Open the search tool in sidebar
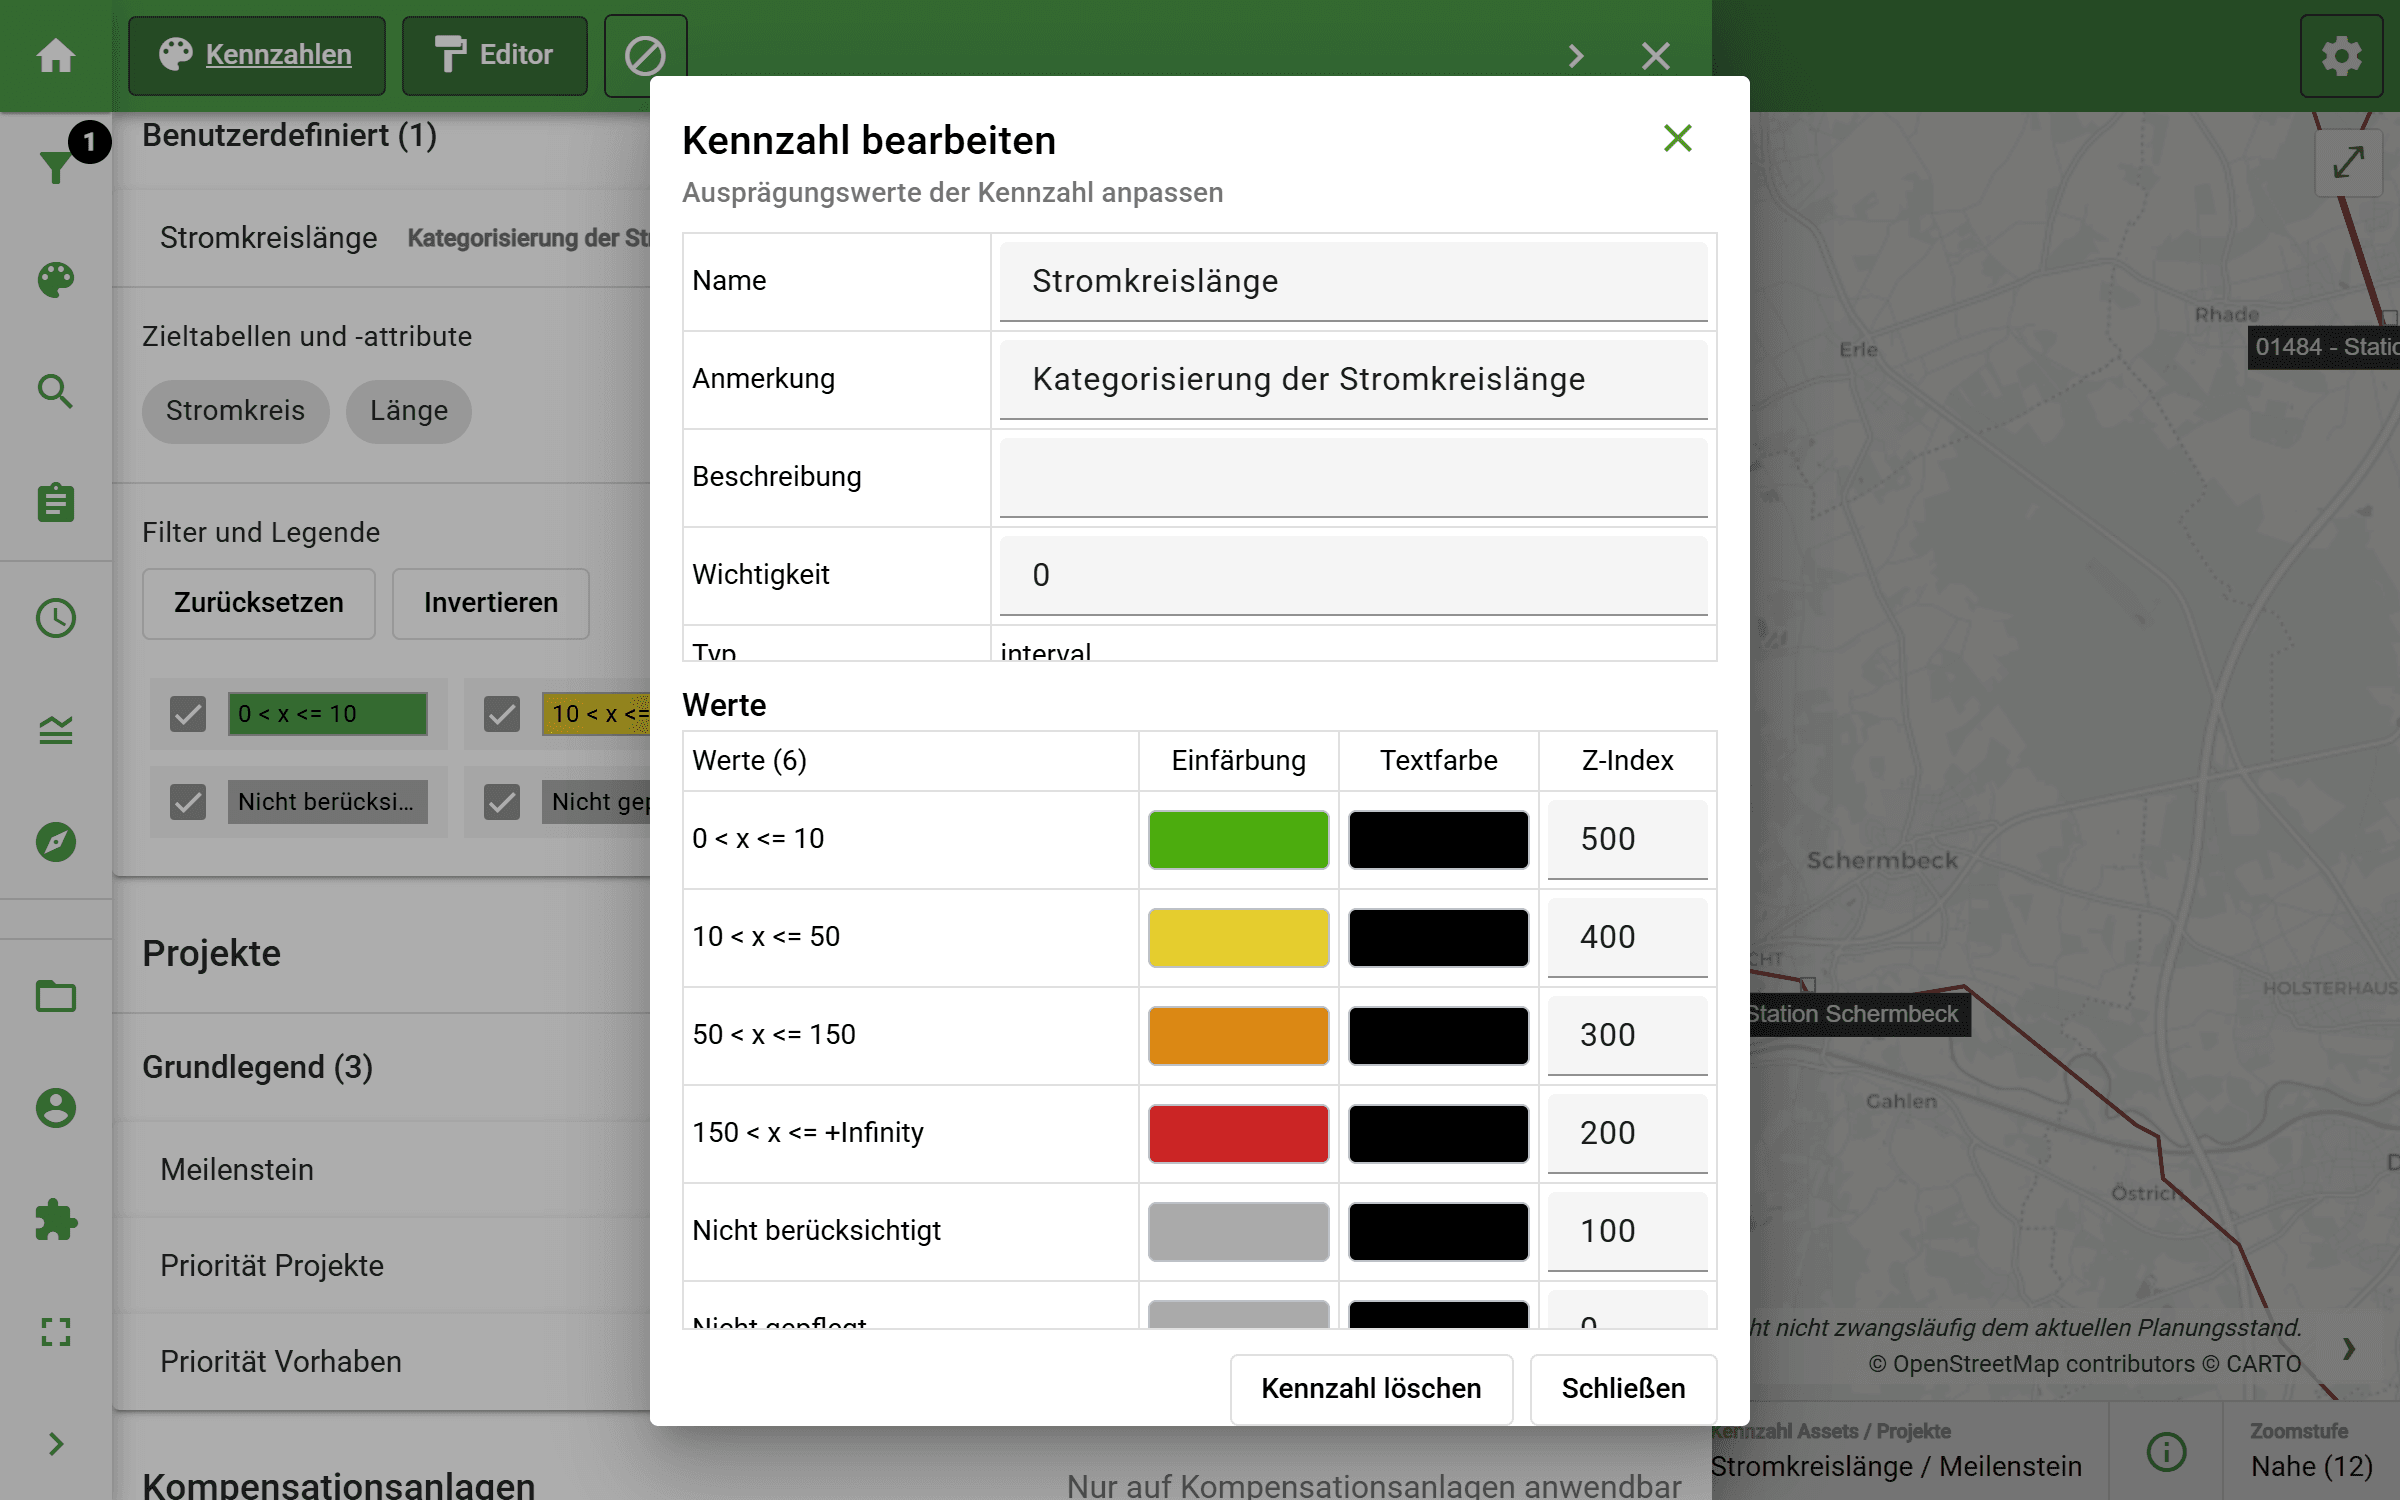2400x1500 pixels. [55, 392]
